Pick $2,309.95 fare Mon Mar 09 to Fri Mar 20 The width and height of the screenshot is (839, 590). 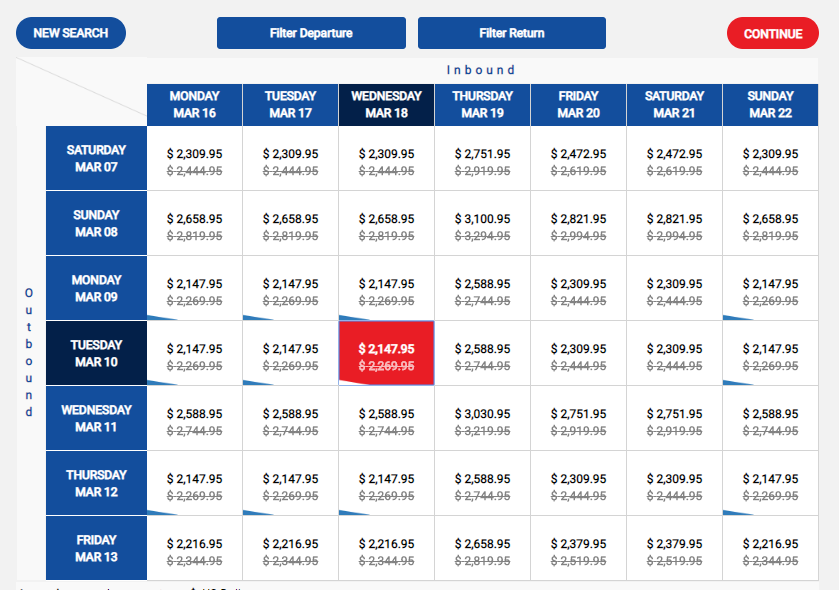(578, 288)
